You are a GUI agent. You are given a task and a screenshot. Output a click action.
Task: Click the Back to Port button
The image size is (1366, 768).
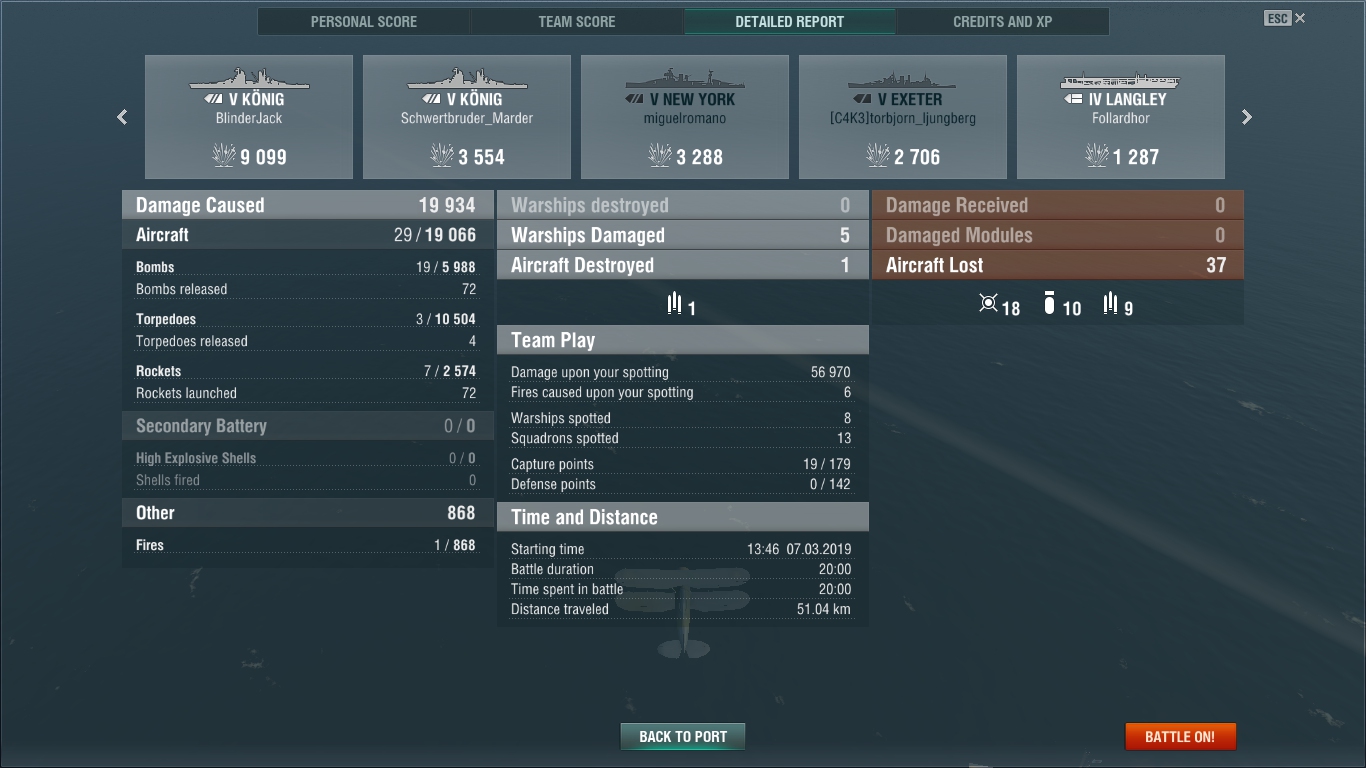click(x=683, y=737)
